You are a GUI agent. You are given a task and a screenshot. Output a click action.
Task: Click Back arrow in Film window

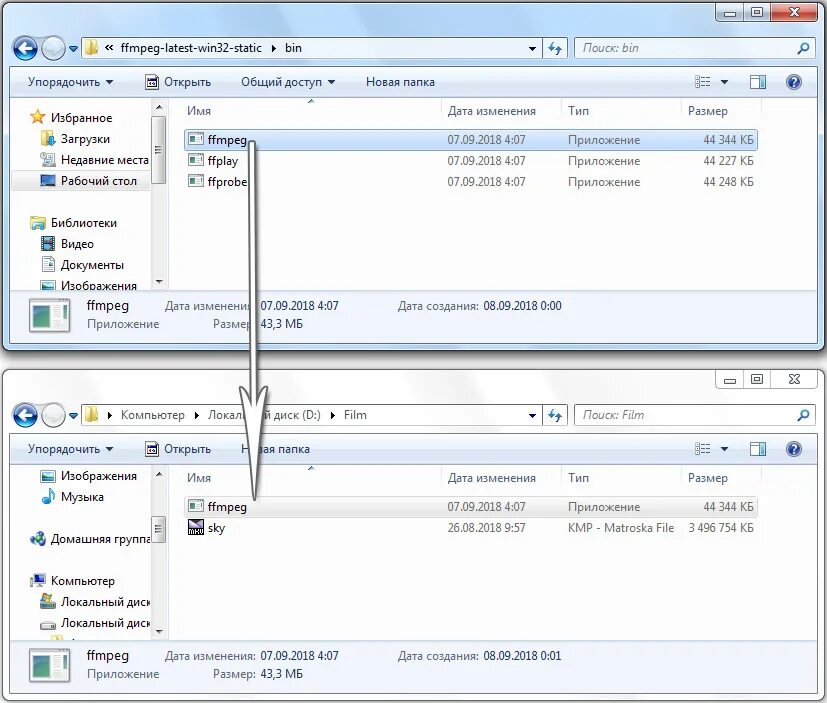point(25,416)
